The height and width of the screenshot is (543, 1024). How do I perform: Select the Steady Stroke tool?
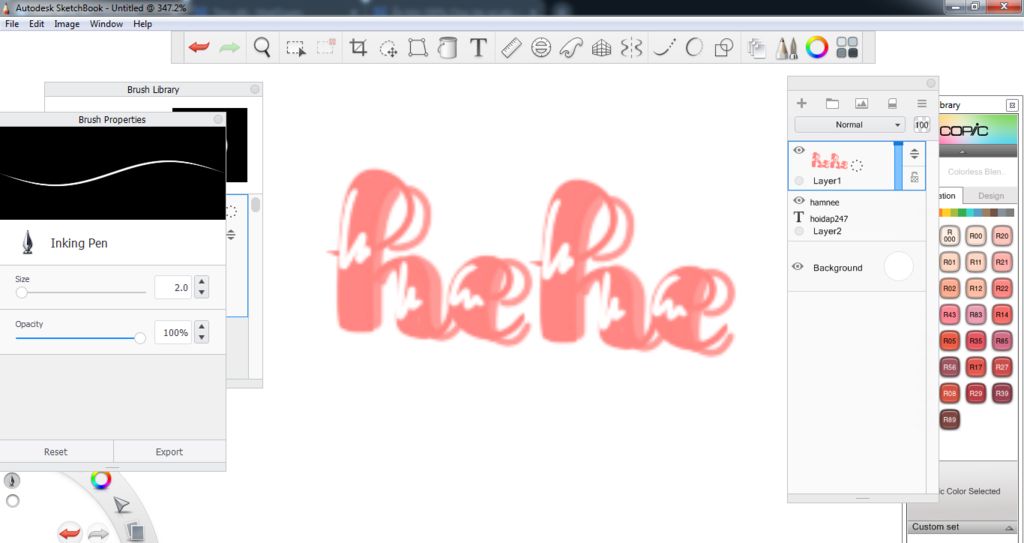pos(664,48)
